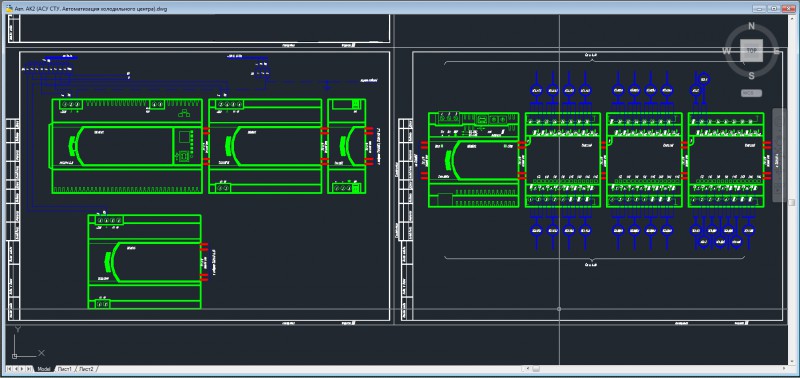Open the Лист1 layout tab
Viewport: 800px width, 378px height.
click(x=65, y=369)
